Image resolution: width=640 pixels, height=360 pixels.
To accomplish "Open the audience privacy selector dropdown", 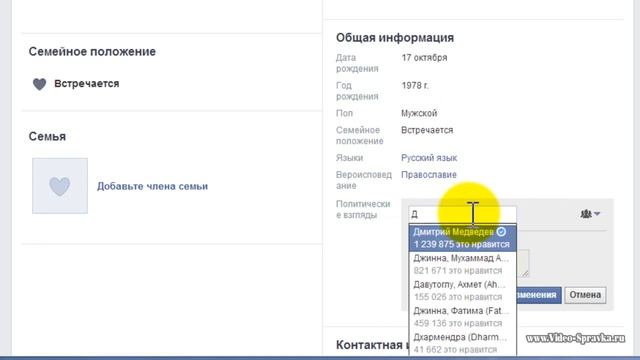I will (x=590, y=213).
